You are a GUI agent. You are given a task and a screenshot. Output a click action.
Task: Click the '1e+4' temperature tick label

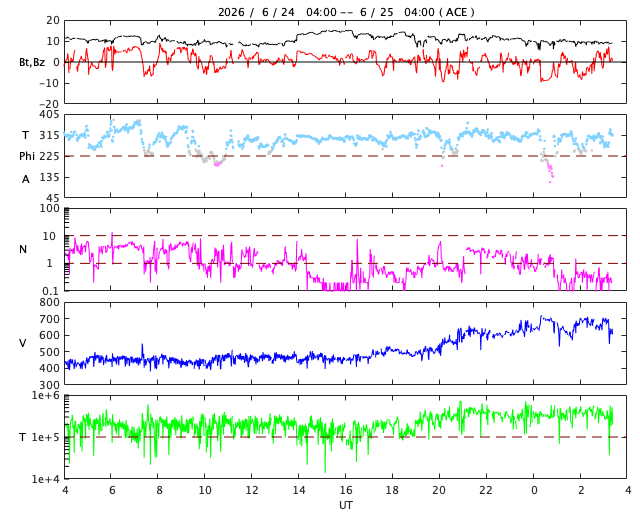pos(46,479)
